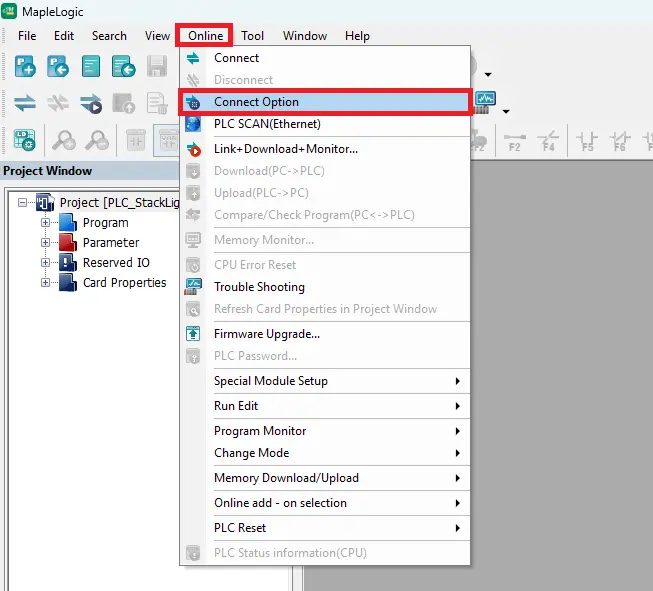The height and width of the screenshot is (591, 653).
Task: Click the second magnifier search toolbar icon
Action: pos(97,140)
